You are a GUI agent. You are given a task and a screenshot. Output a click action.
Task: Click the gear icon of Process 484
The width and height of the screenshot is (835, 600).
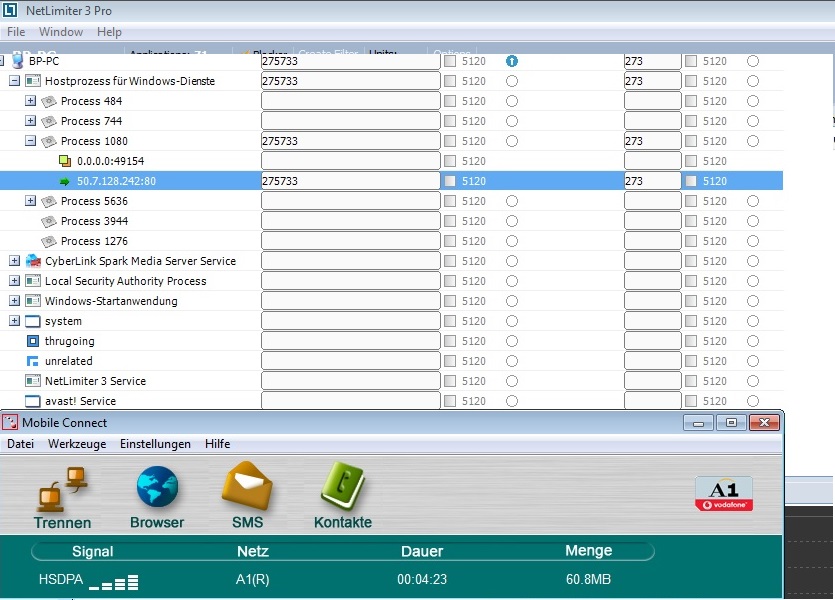coord(49,101)
